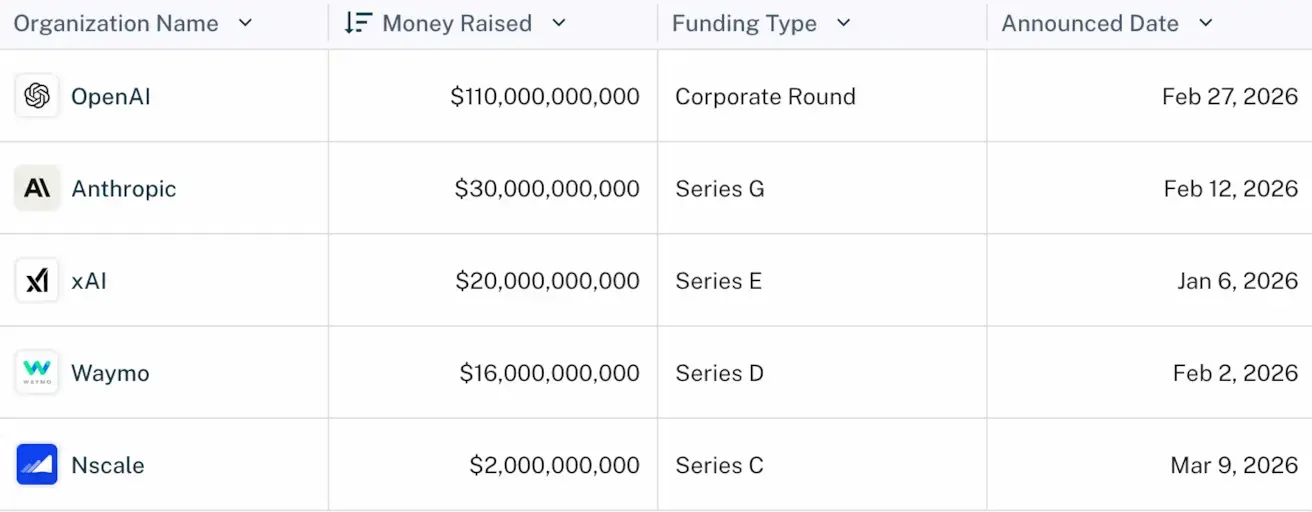Select the Series D funding type cell
Viewport: 1312px width, 512px height.
point(719,373)
